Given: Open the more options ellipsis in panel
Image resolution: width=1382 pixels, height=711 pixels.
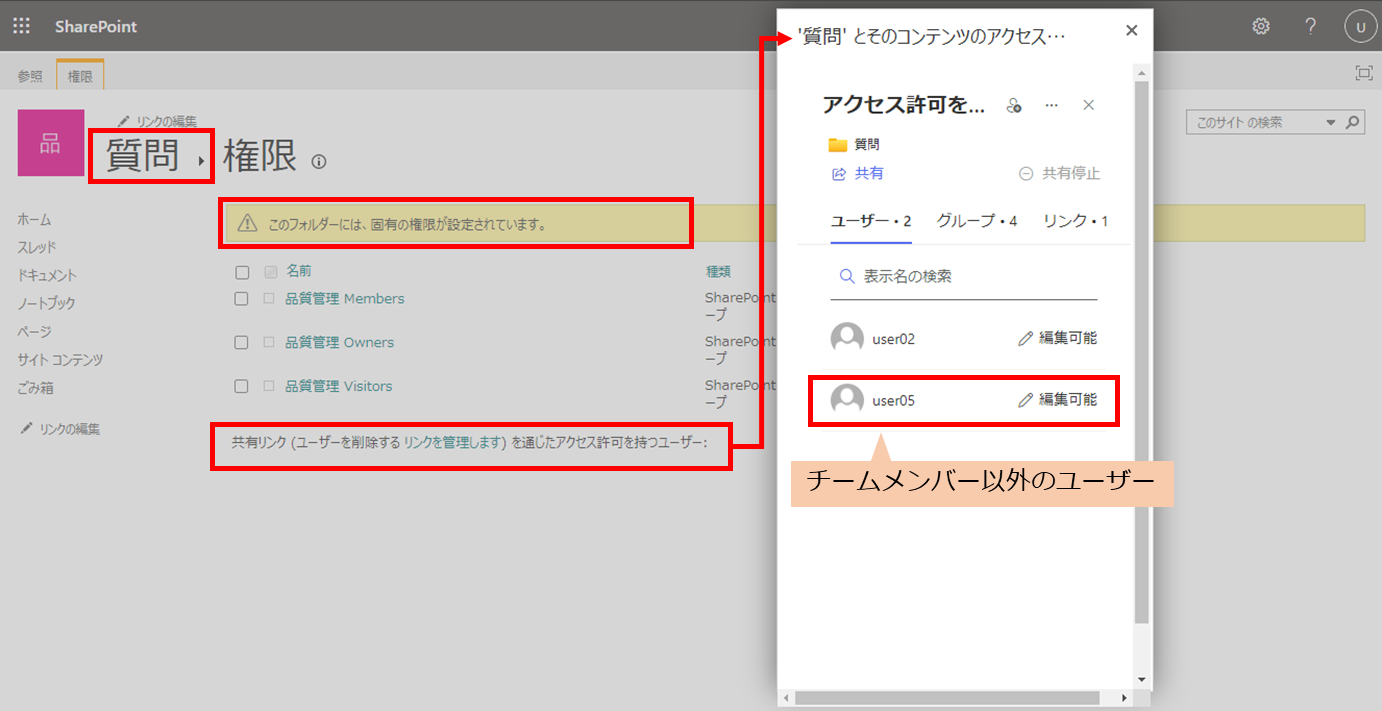Looking at the screenshot, I should click(1051, 105).
